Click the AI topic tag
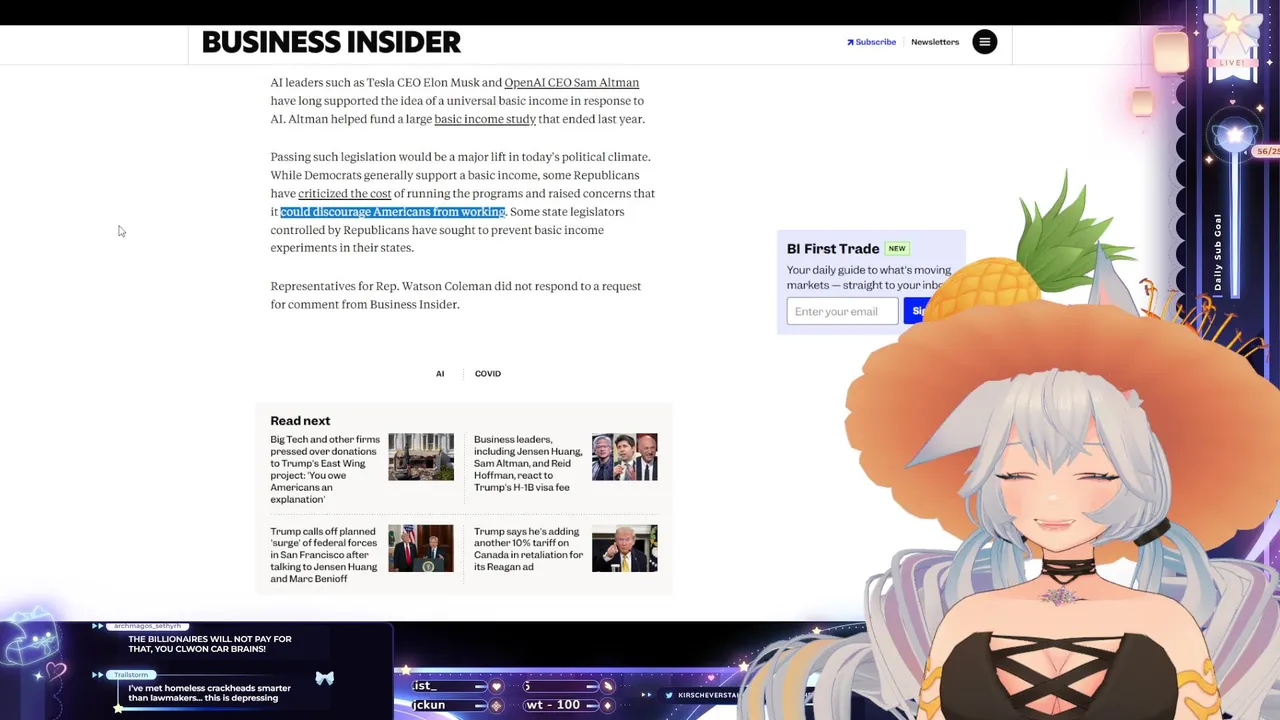Image resolution: width=1280 pixels, height=720 pixels. [440, 373]
